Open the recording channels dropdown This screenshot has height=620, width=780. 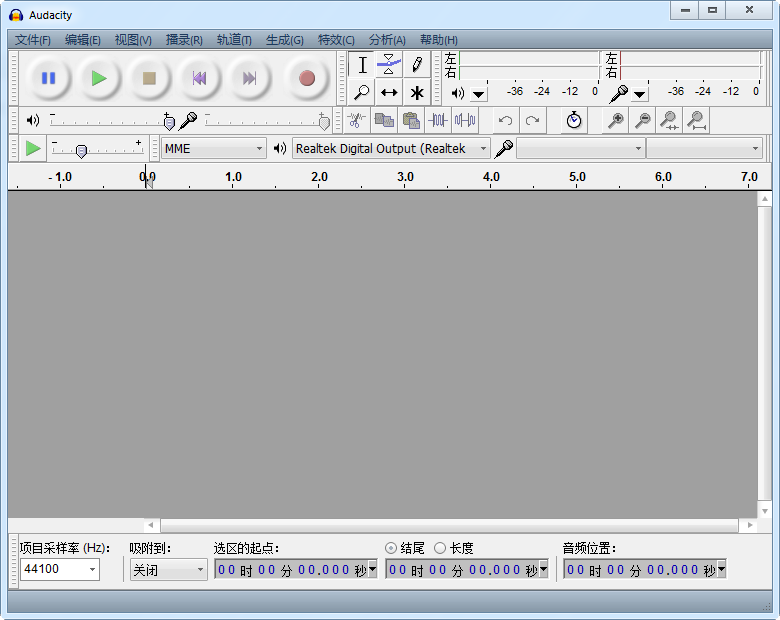(704, 149)
